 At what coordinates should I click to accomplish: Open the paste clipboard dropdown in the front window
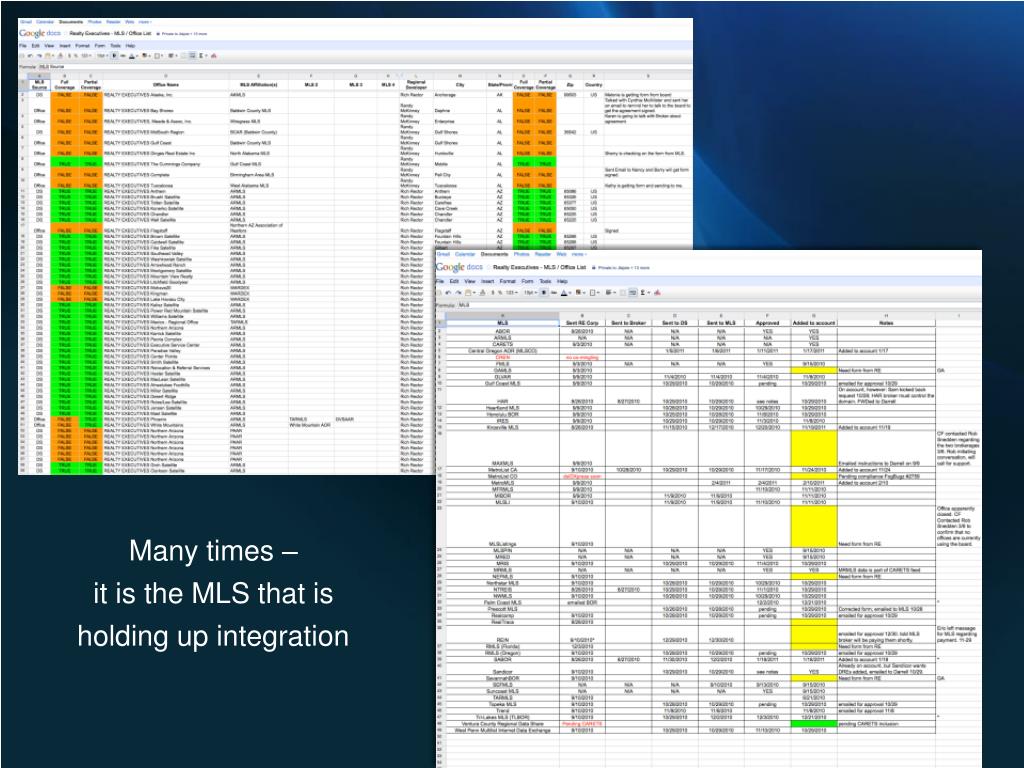(470, 293)
